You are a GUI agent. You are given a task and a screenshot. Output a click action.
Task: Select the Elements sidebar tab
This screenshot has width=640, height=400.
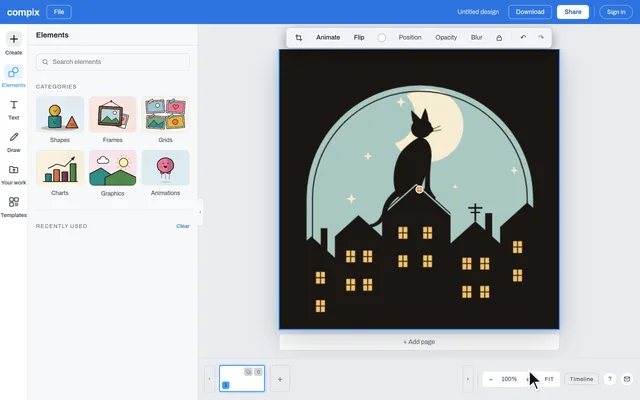tap(13, 76)
